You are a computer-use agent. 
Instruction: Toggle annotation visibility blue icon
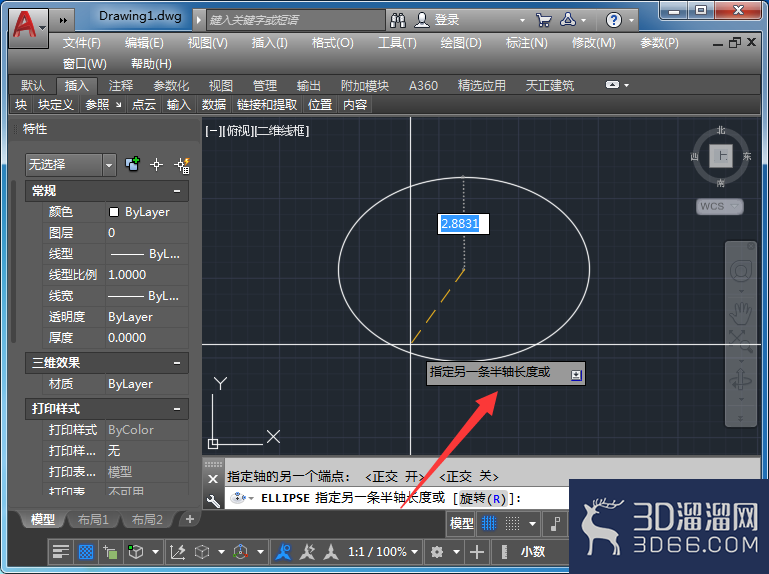(x=283, y=552)
